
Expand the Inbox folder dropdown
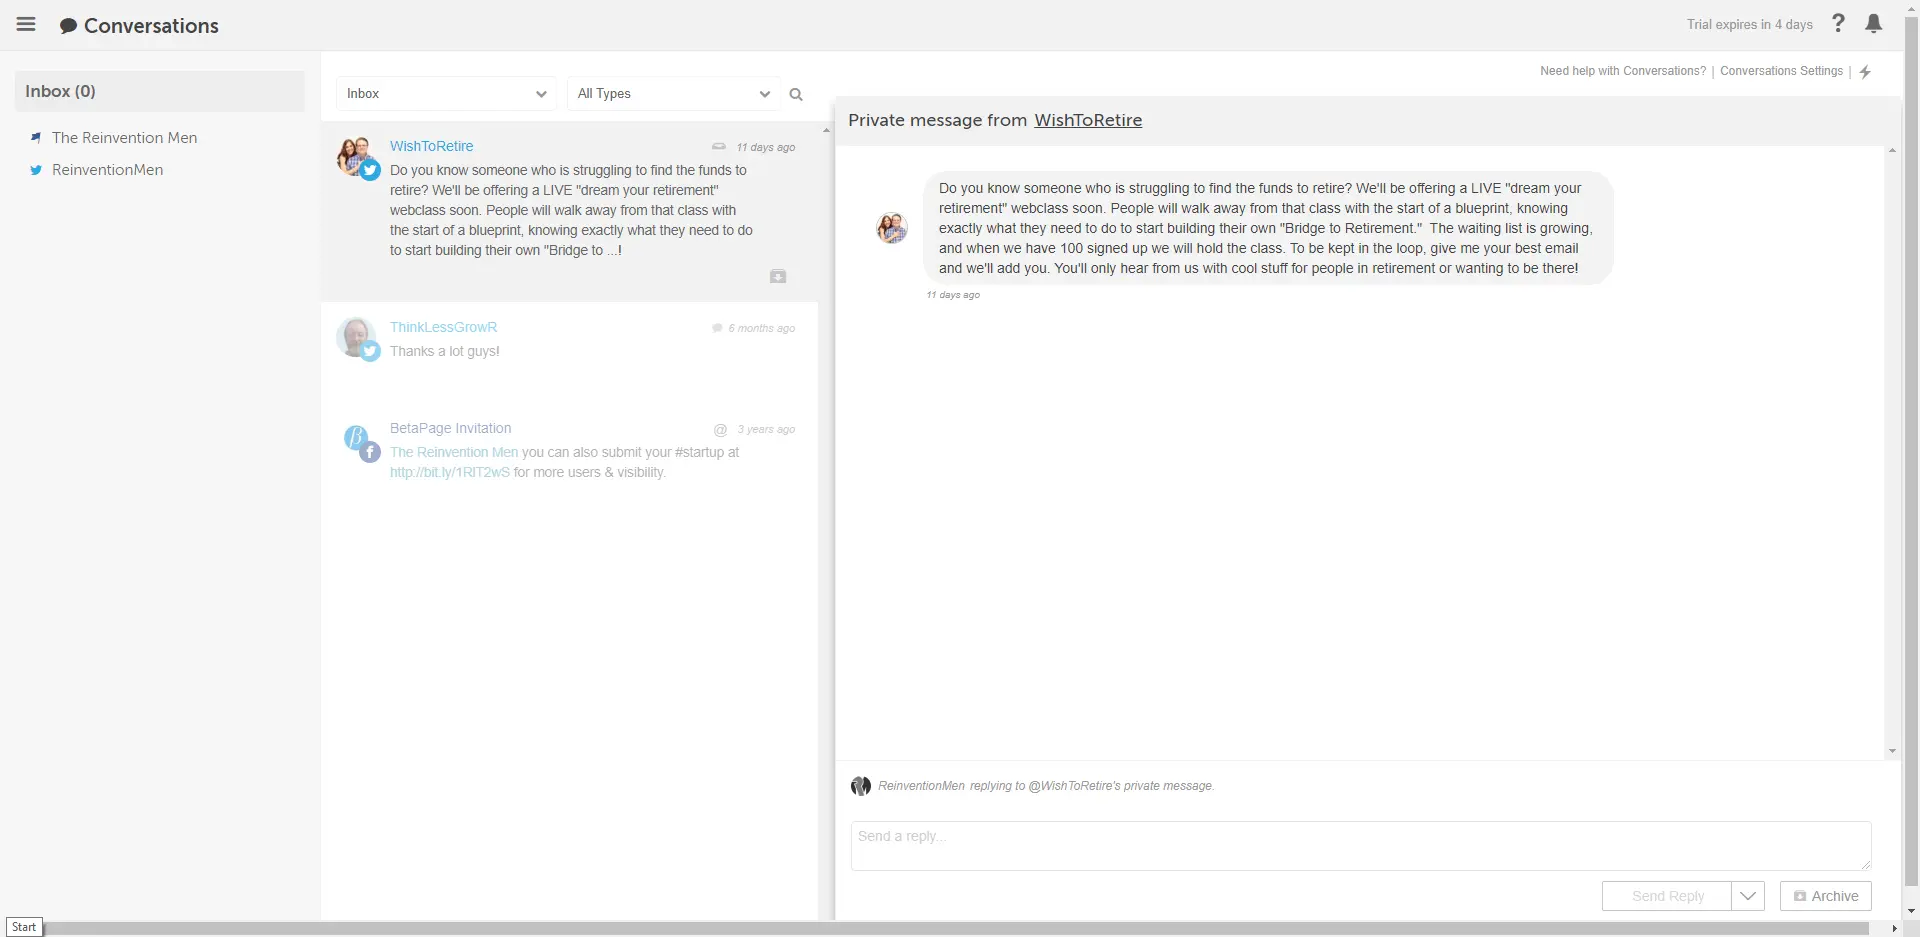point(445,94)
